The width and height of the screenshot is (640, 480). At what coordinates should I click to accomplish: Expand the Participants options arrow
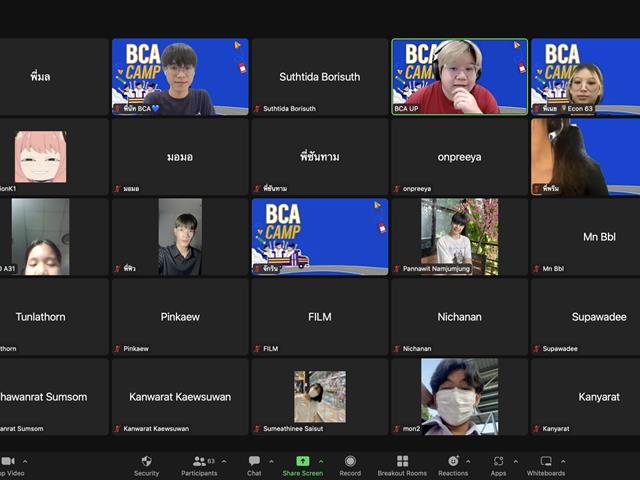point(224,461)
